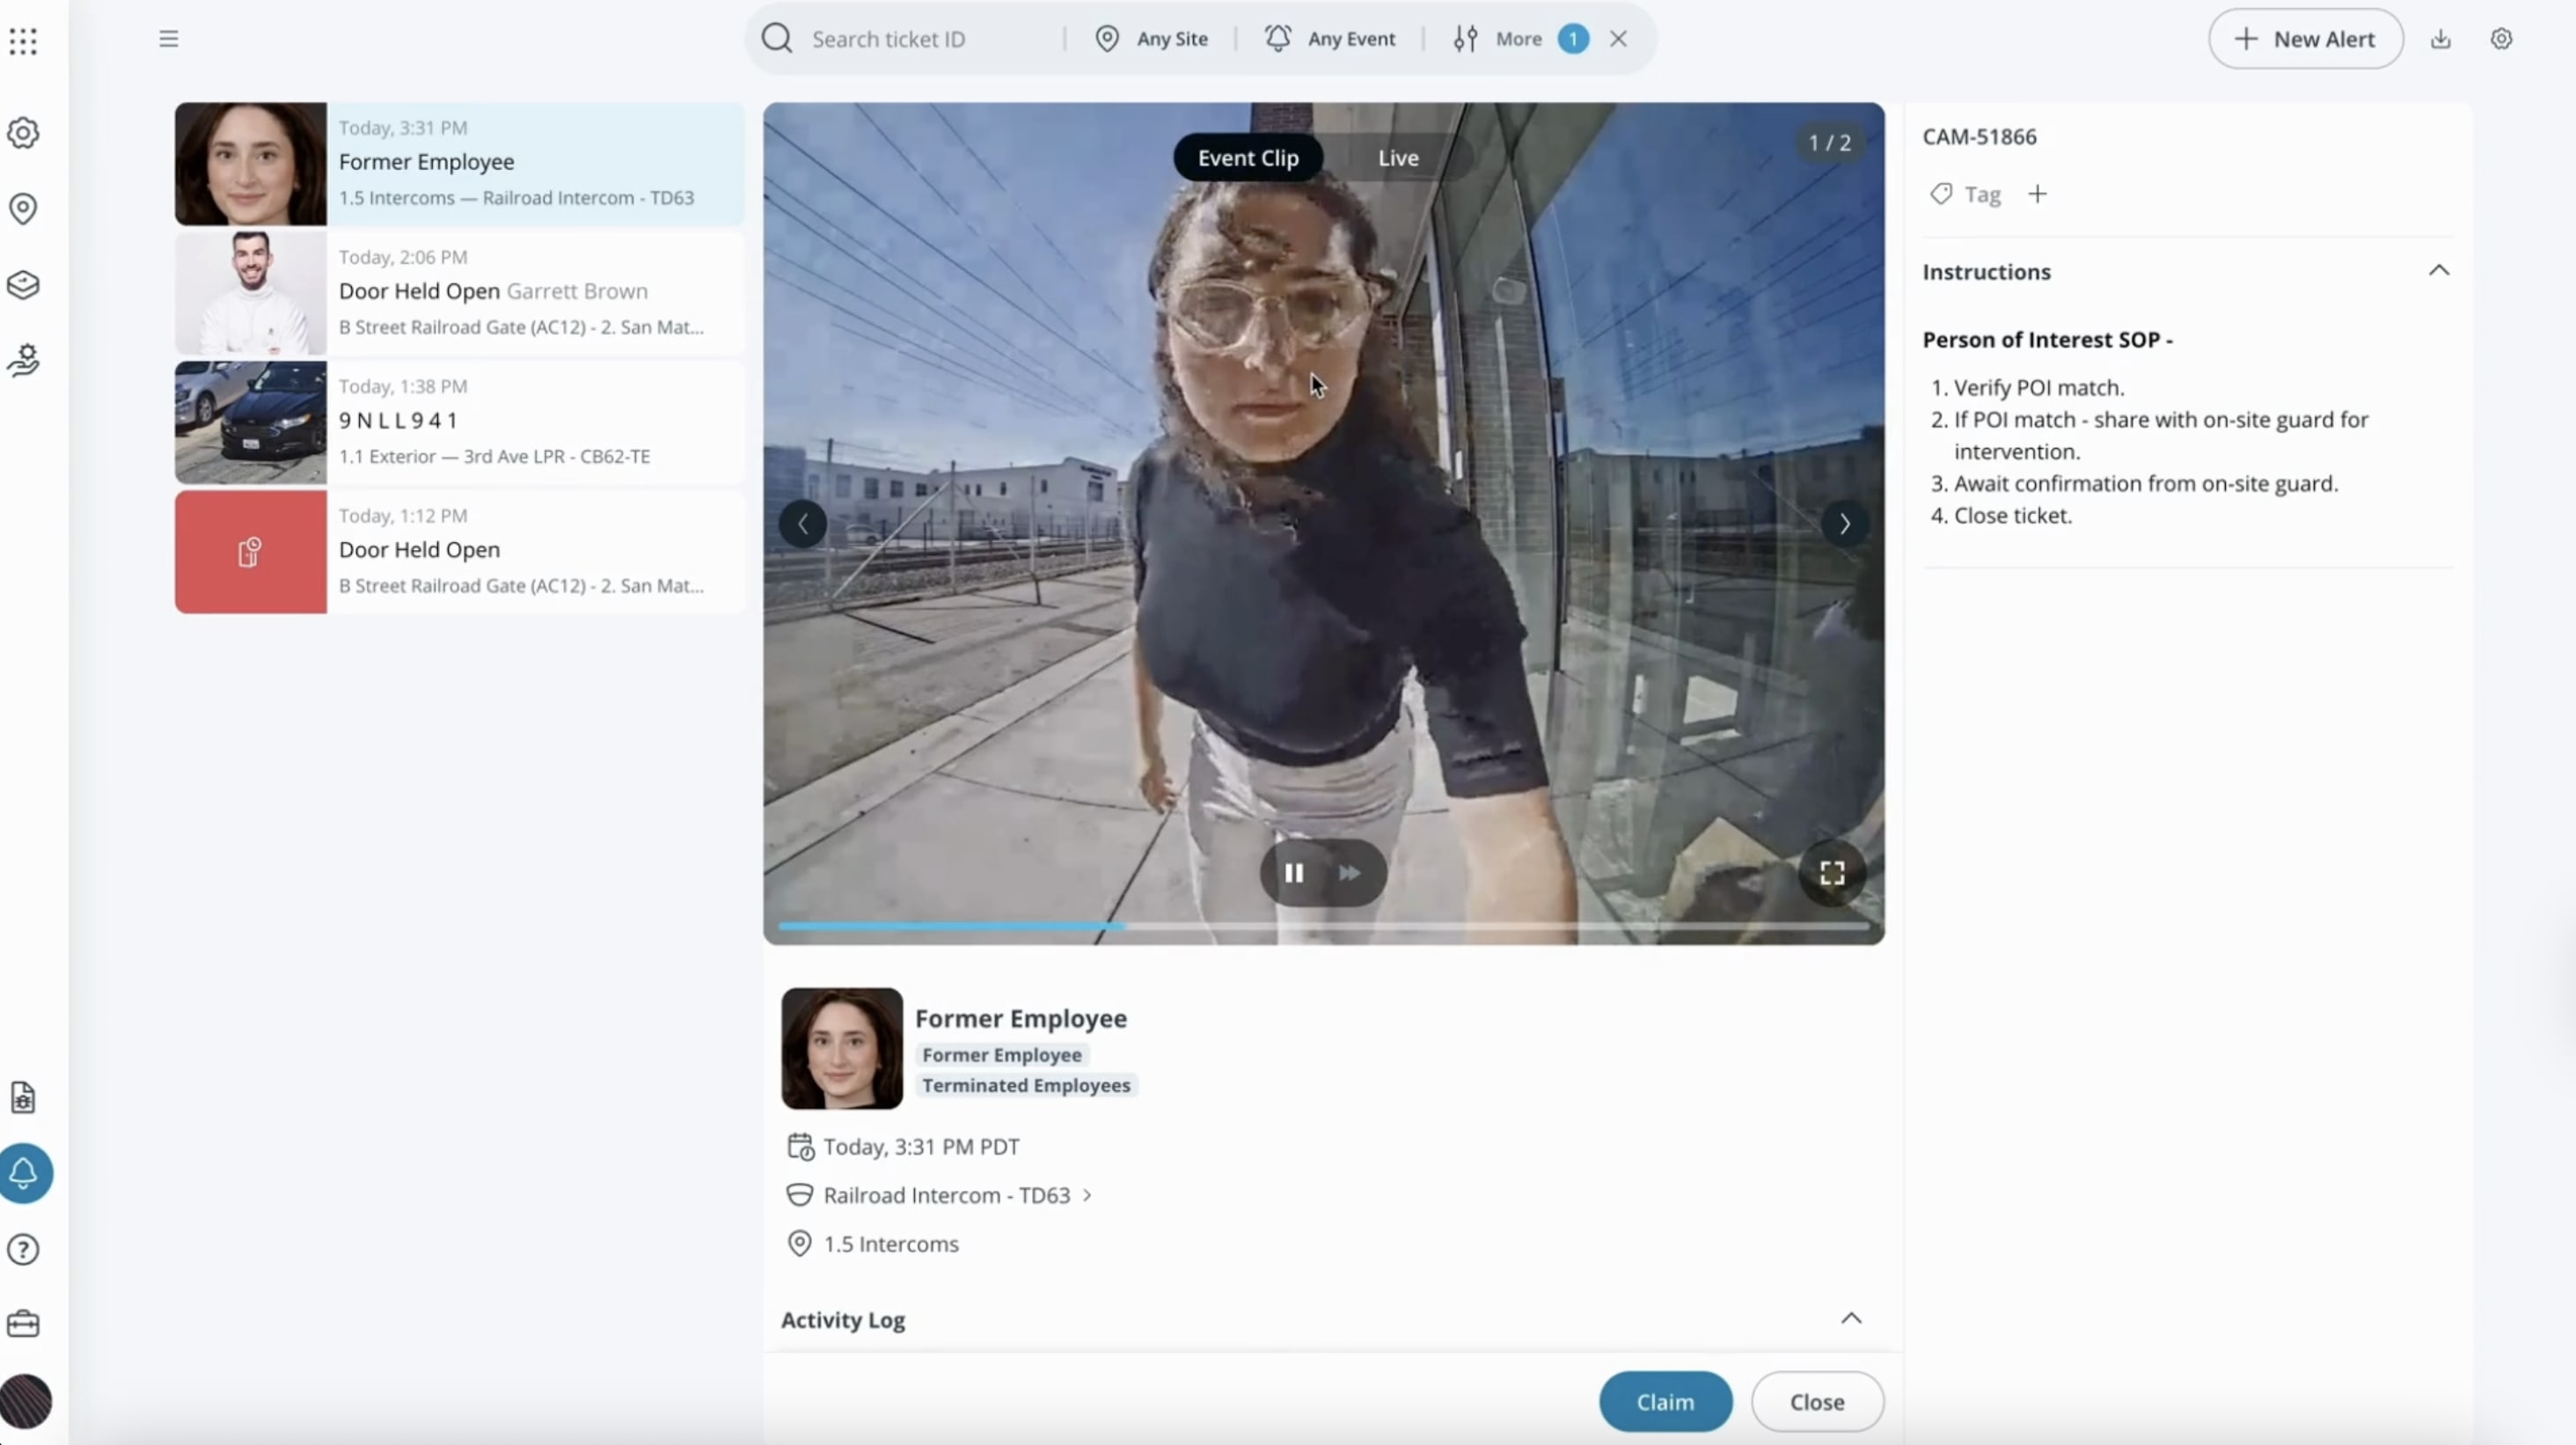
Task: Pause the event clip playback
Action: tap(1293, 872)
